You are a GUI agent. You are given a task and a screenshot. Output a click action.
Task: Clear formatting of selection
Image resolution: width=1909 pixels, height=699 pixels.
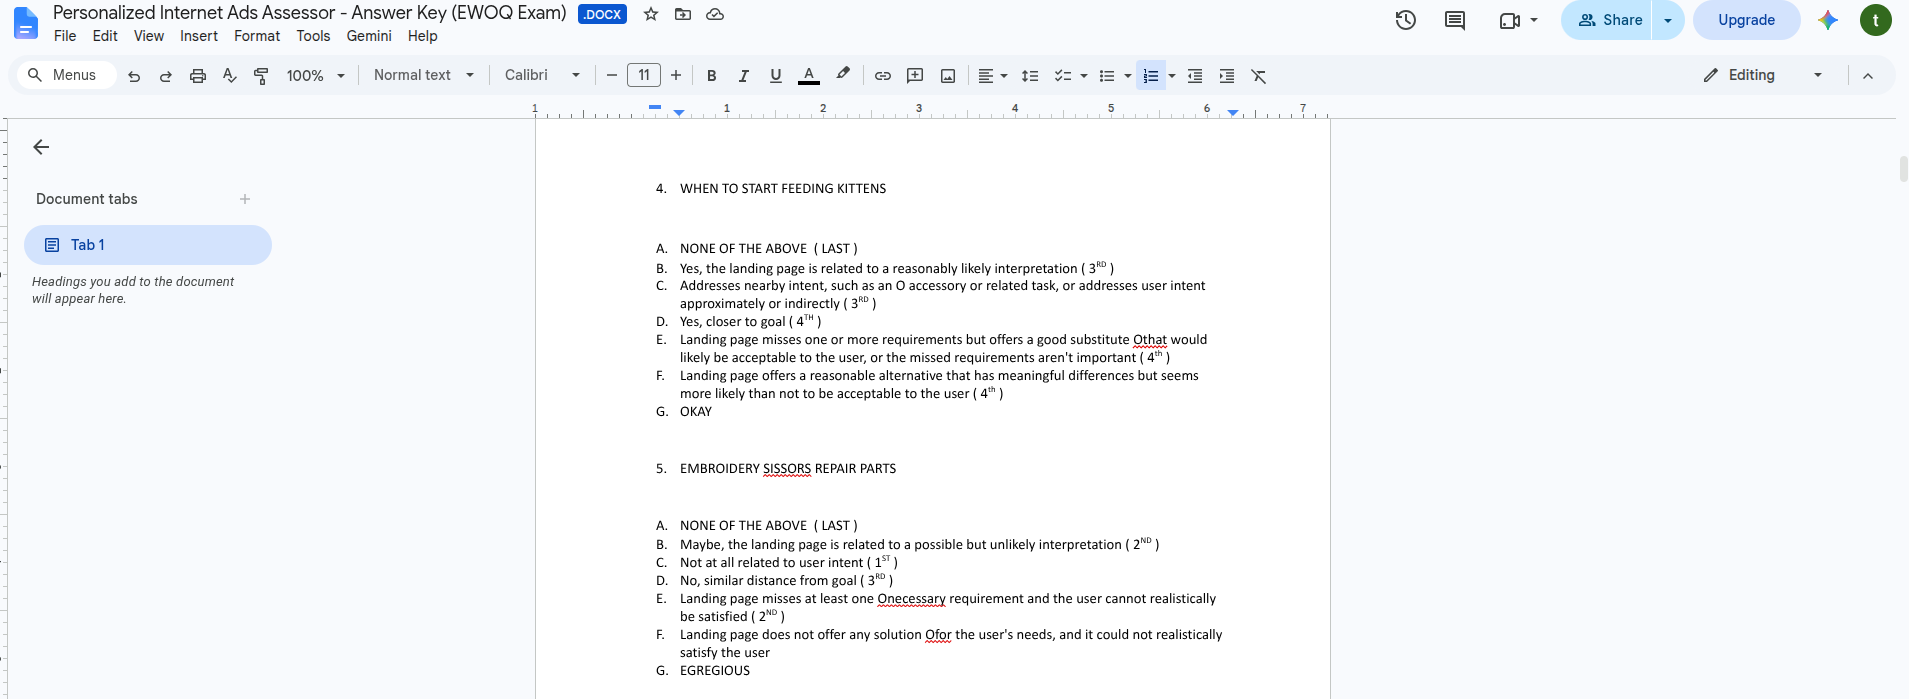[x=1259, y=76]
